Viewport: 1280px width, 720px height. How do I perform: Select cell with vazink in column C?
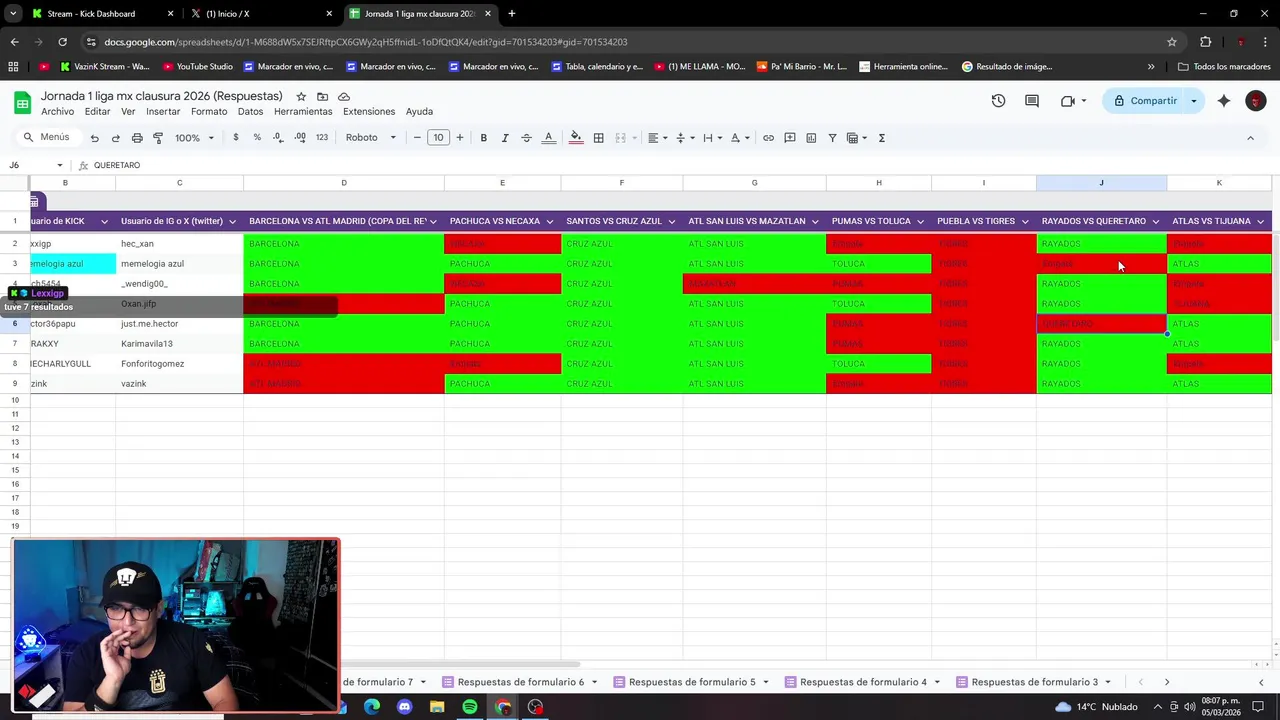point(179,384)
